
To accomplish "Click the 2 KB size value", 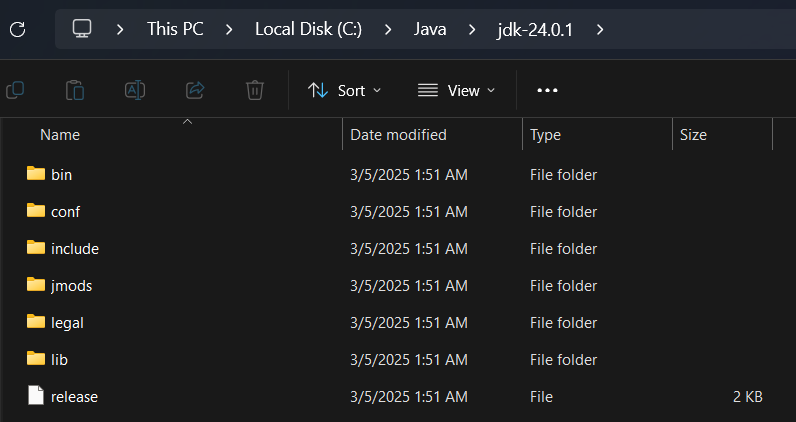I will (747, 397).
